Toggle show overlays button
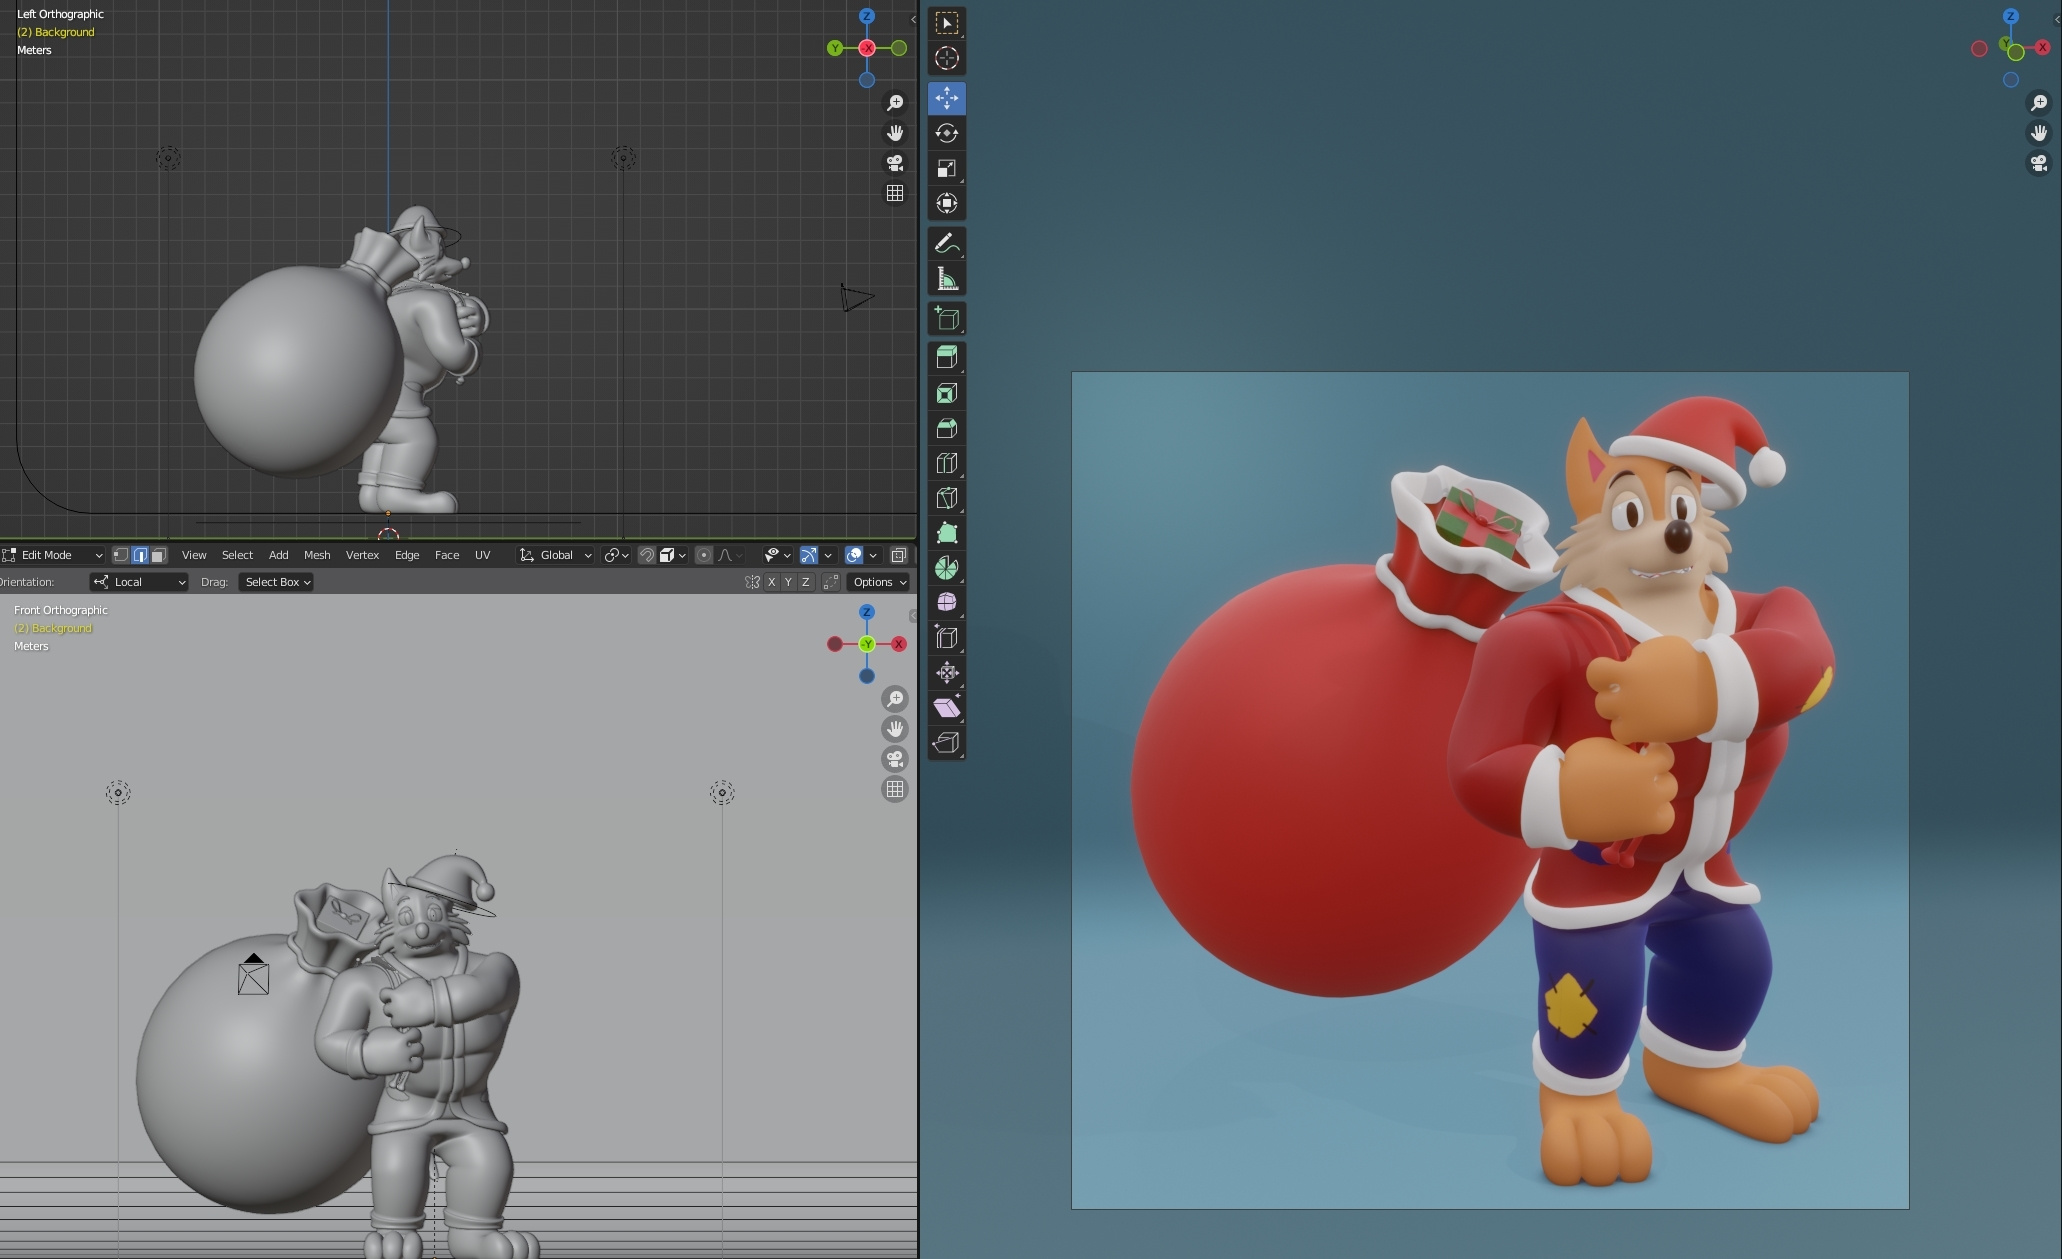The width and height of the screenshot is (2062, 1259). point(854,555)
